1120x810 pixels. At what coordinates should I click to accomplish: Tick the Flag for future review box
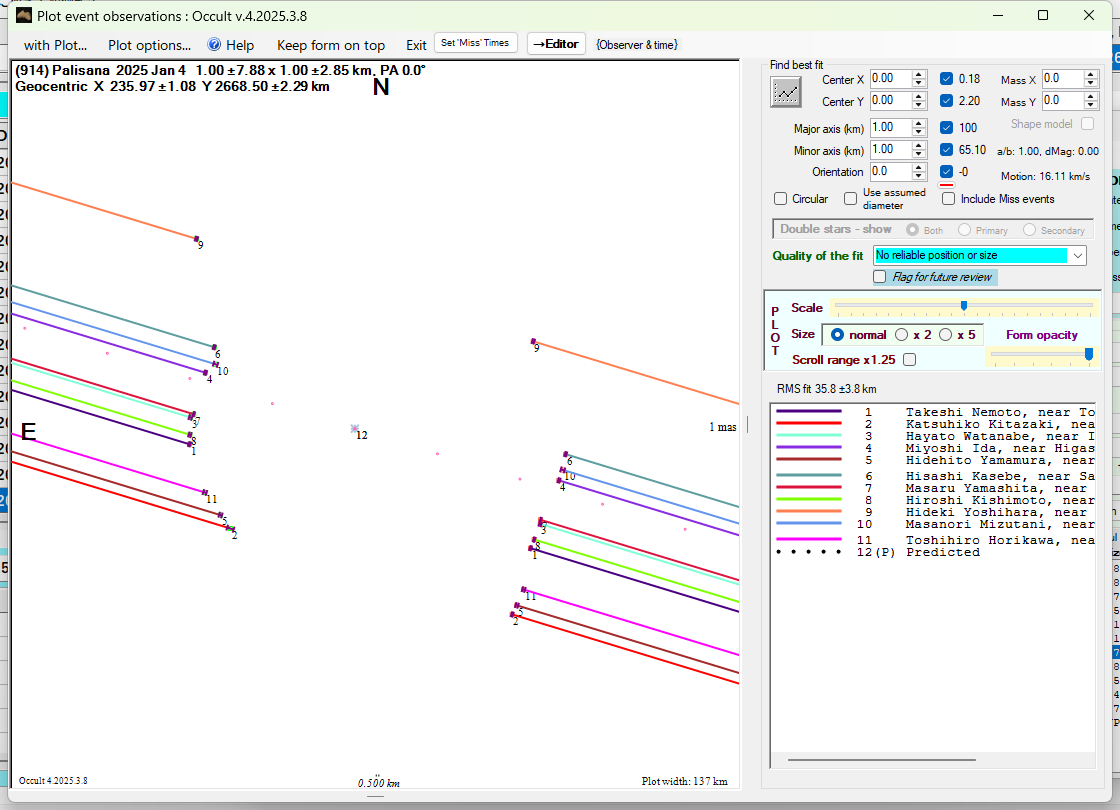pyautogui.click(x=880, y=277)
